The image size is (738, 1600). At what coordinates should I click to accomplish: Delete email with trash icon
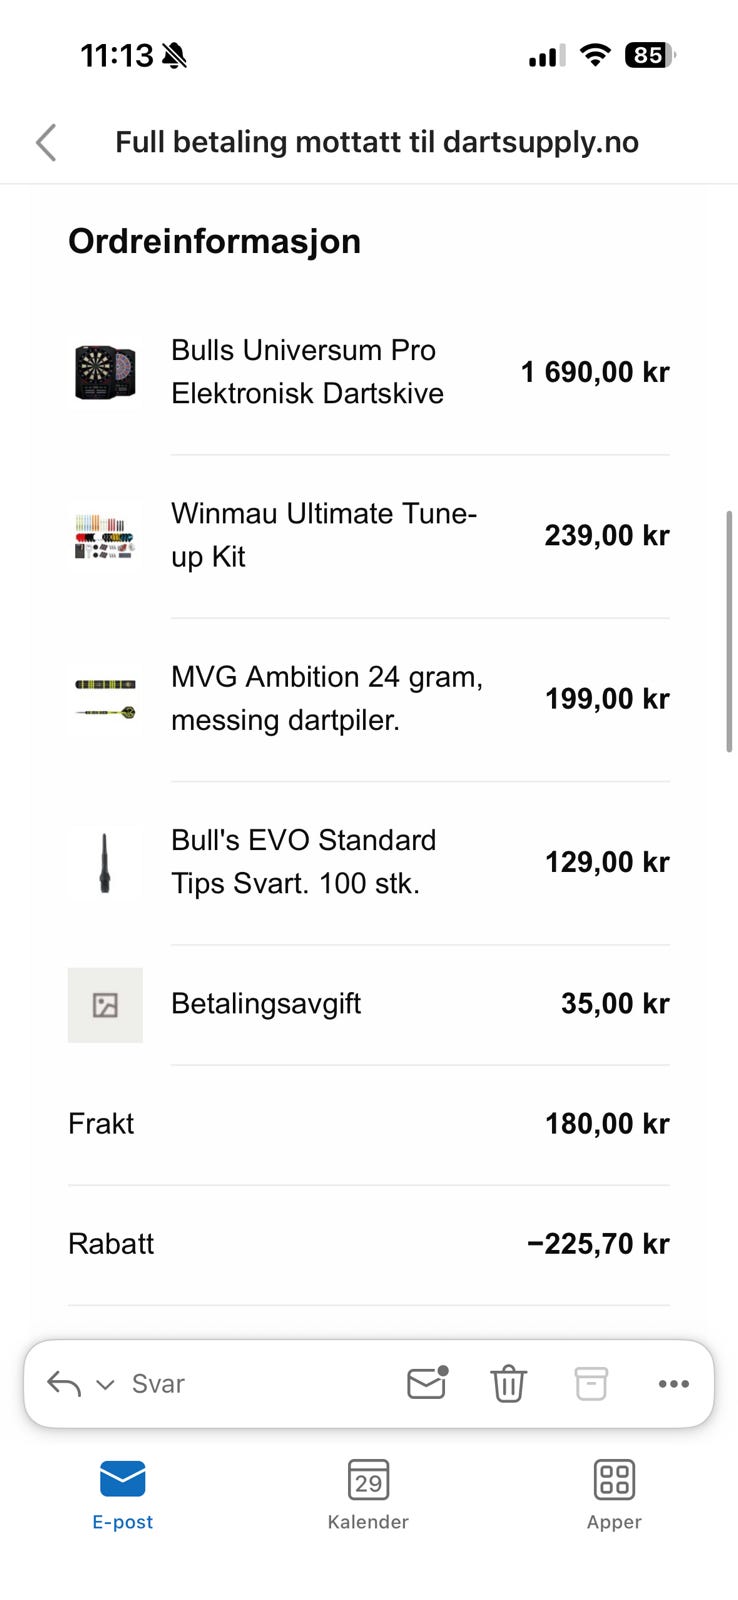508,1384
